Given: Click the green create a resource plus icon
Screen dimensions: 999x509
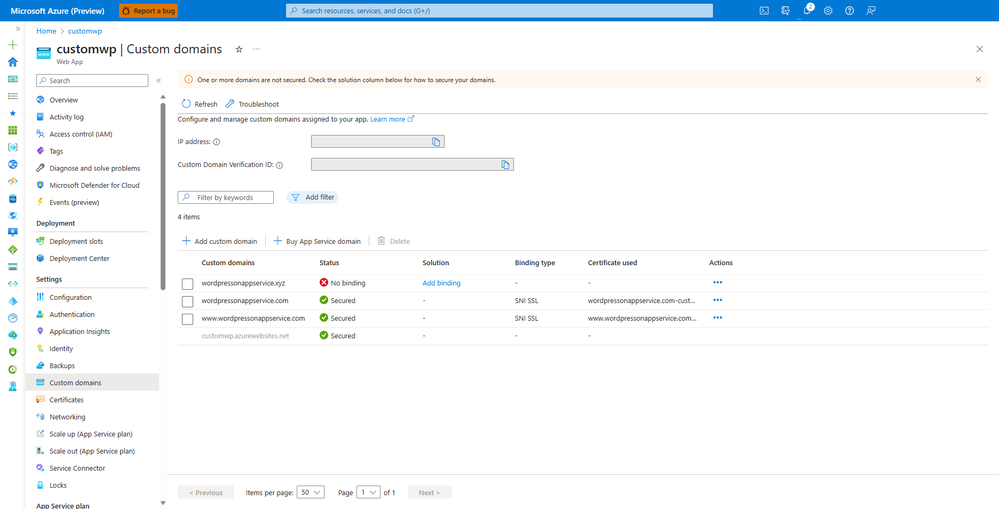Looking at the screenshot, I should click(13, 45).
